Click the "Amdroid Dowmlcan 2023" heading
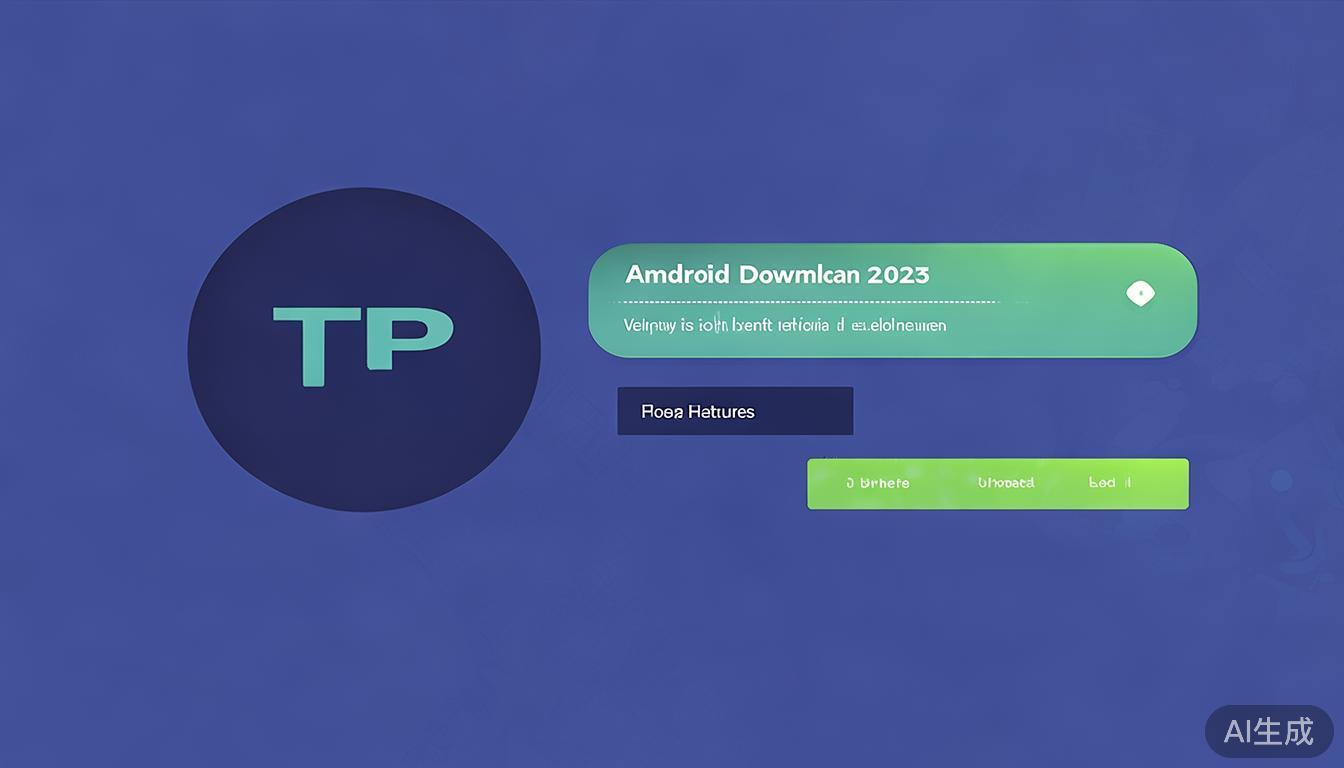 click(776, 274)
